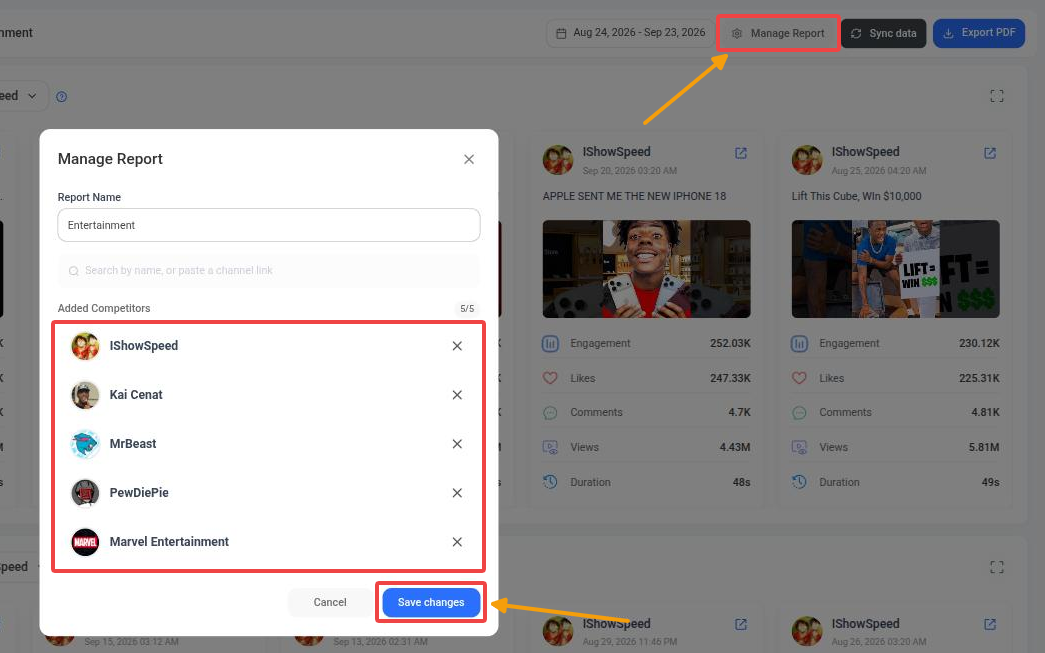This screenshot has height=653, width=1045.
Task: Click the Comments value 4.81K
Action: tap(985, 412)
